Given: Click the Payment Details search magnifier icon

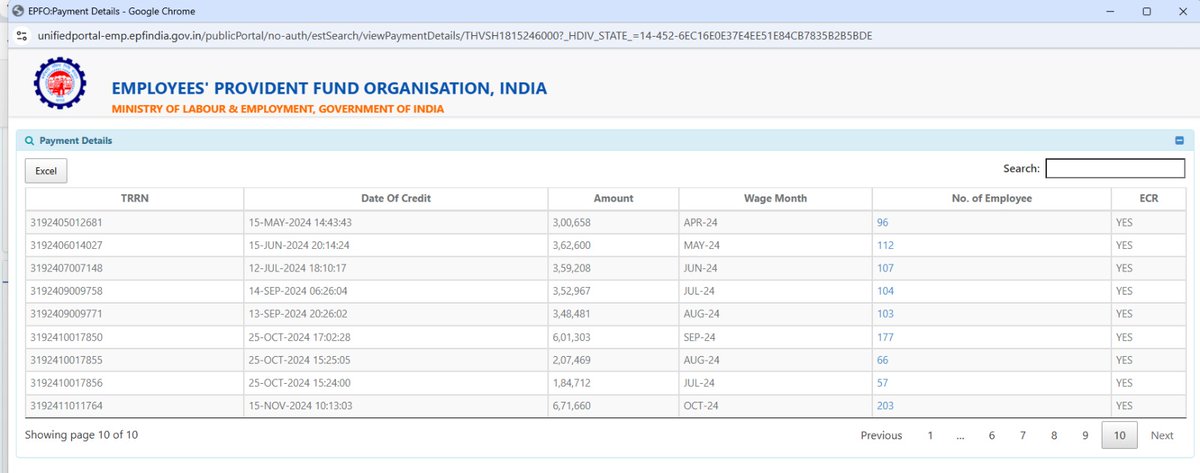Looking at the screenshot, I should tap(28, 141).
